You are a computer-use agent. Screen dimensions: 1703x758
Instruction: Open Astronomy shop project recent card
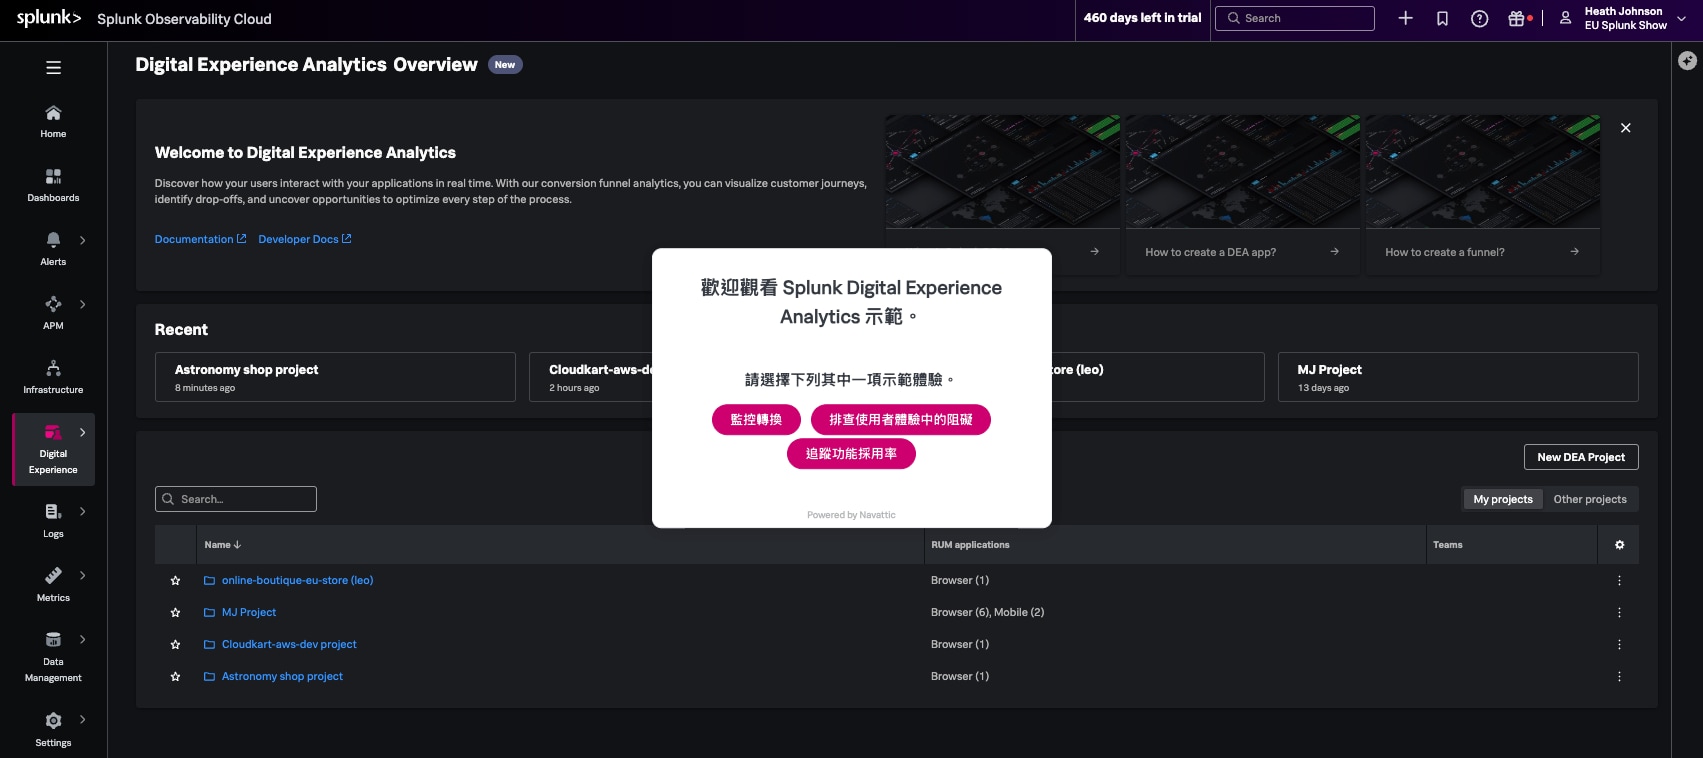click(335, 377)
